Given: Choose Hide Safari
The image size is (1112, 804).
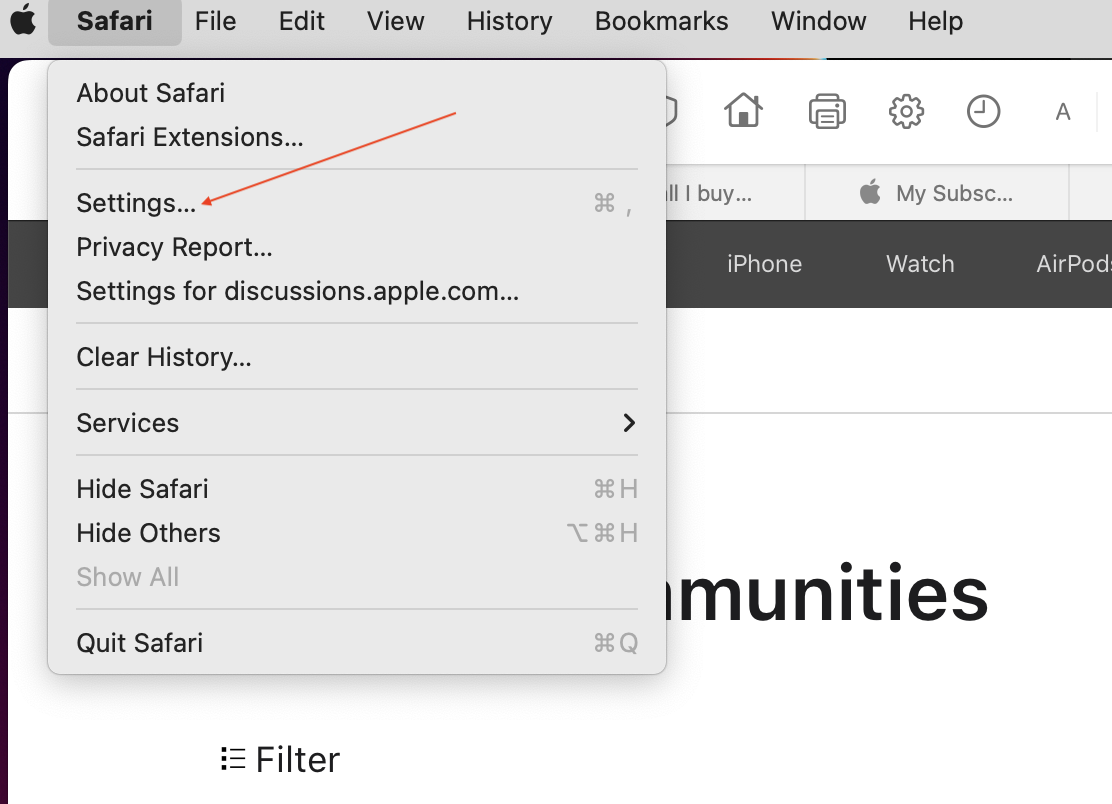Looking at the screenshot, I should coord(357,488).
